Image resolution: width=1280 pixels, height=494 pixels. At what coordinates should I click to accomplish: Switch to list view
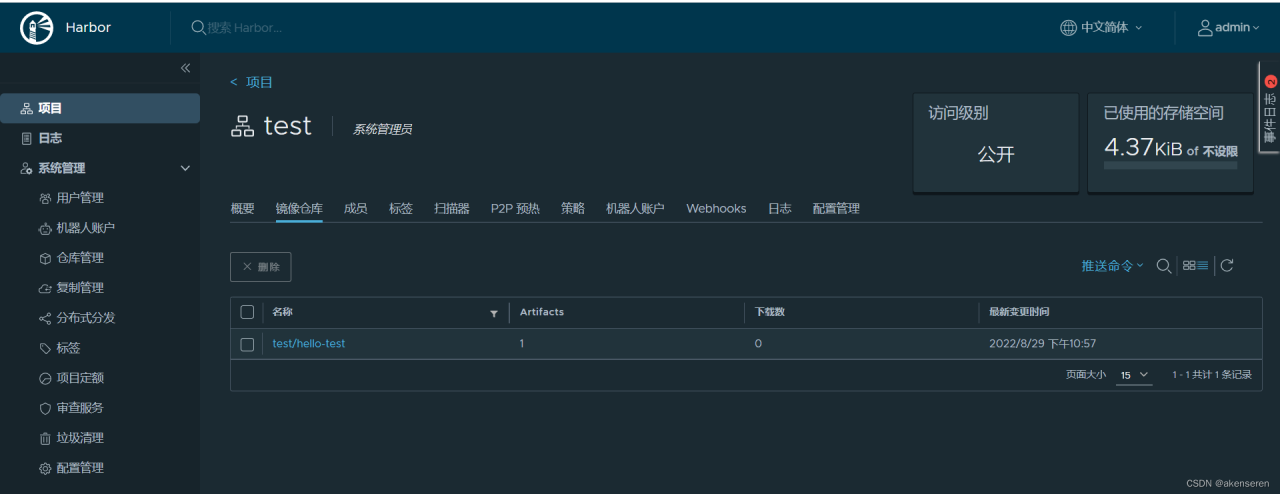[x=1203, y=265]
